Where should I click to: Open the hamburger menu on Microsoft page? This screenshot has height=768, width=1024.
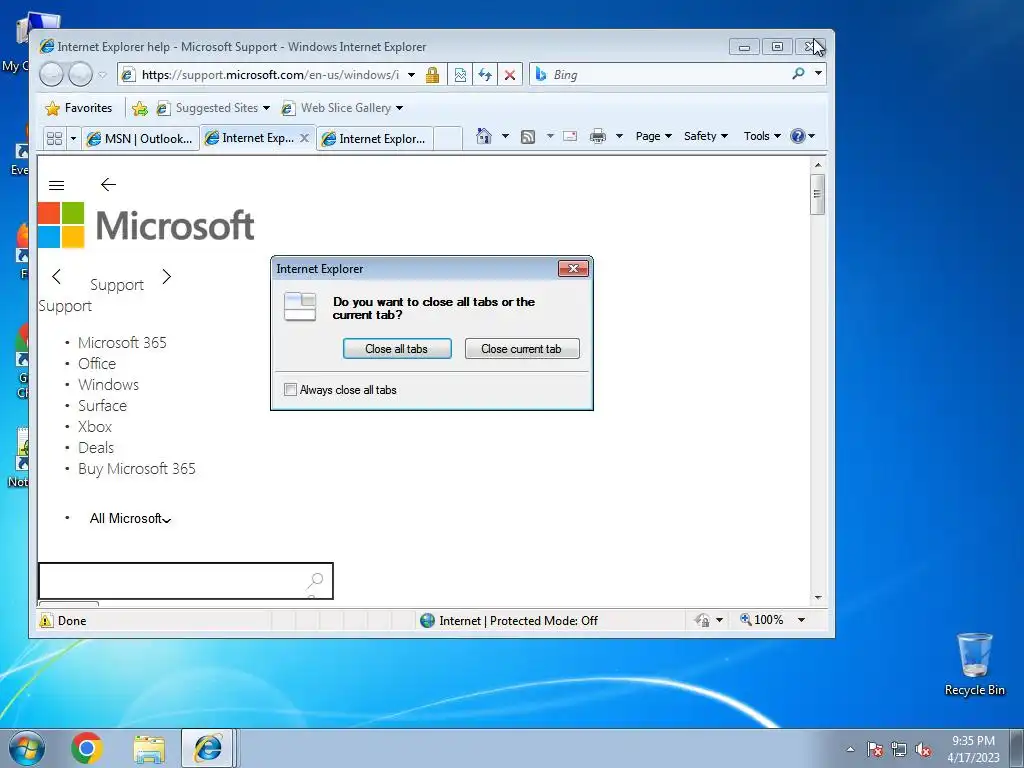tap(57, 185)
